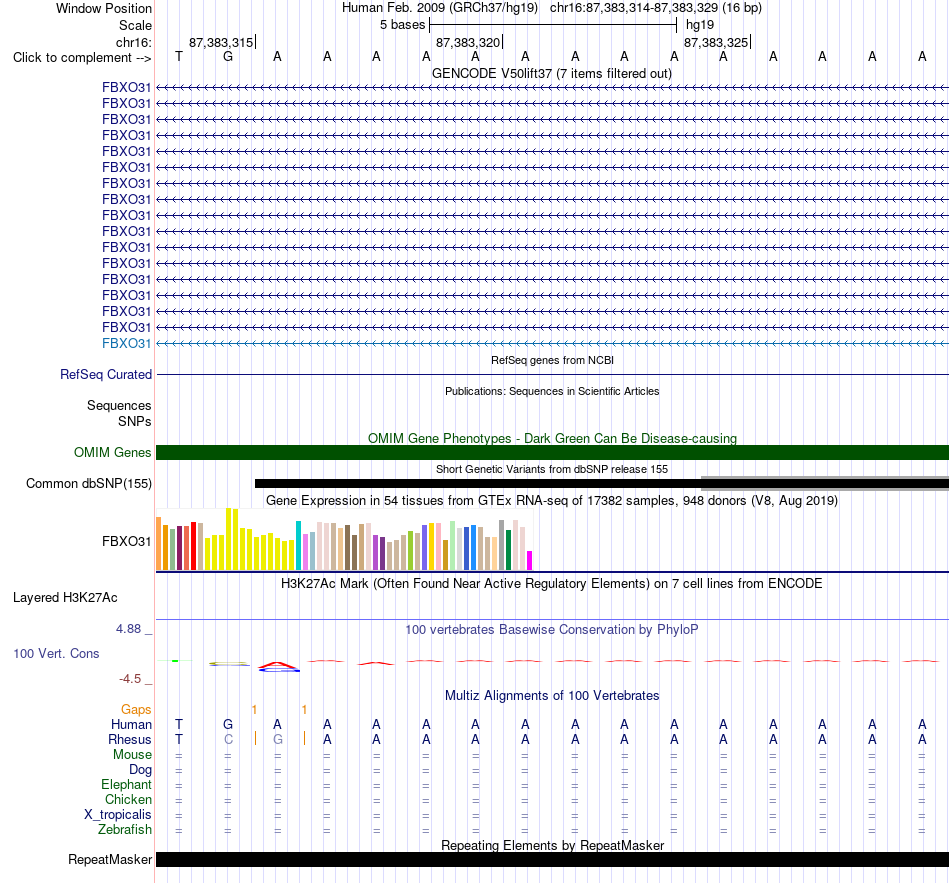
Task: Click position label 87,383,320
Action: coord(468,42)
